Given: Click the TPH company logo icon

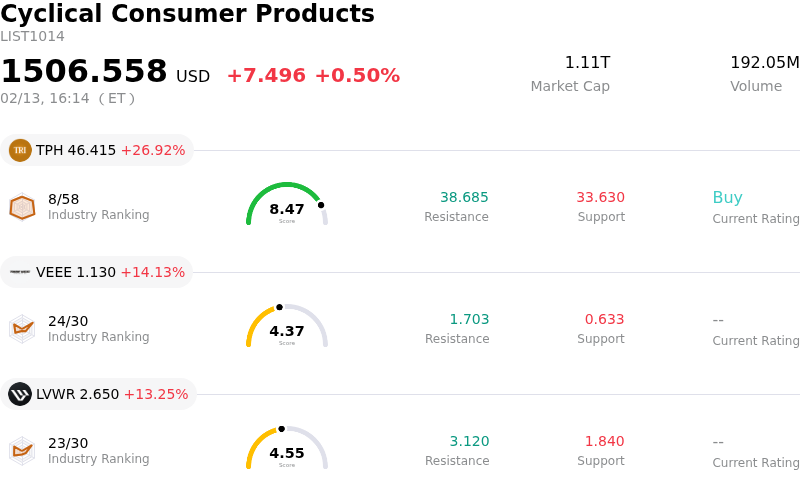Looking at the screenshot, I should click(20, 151).
